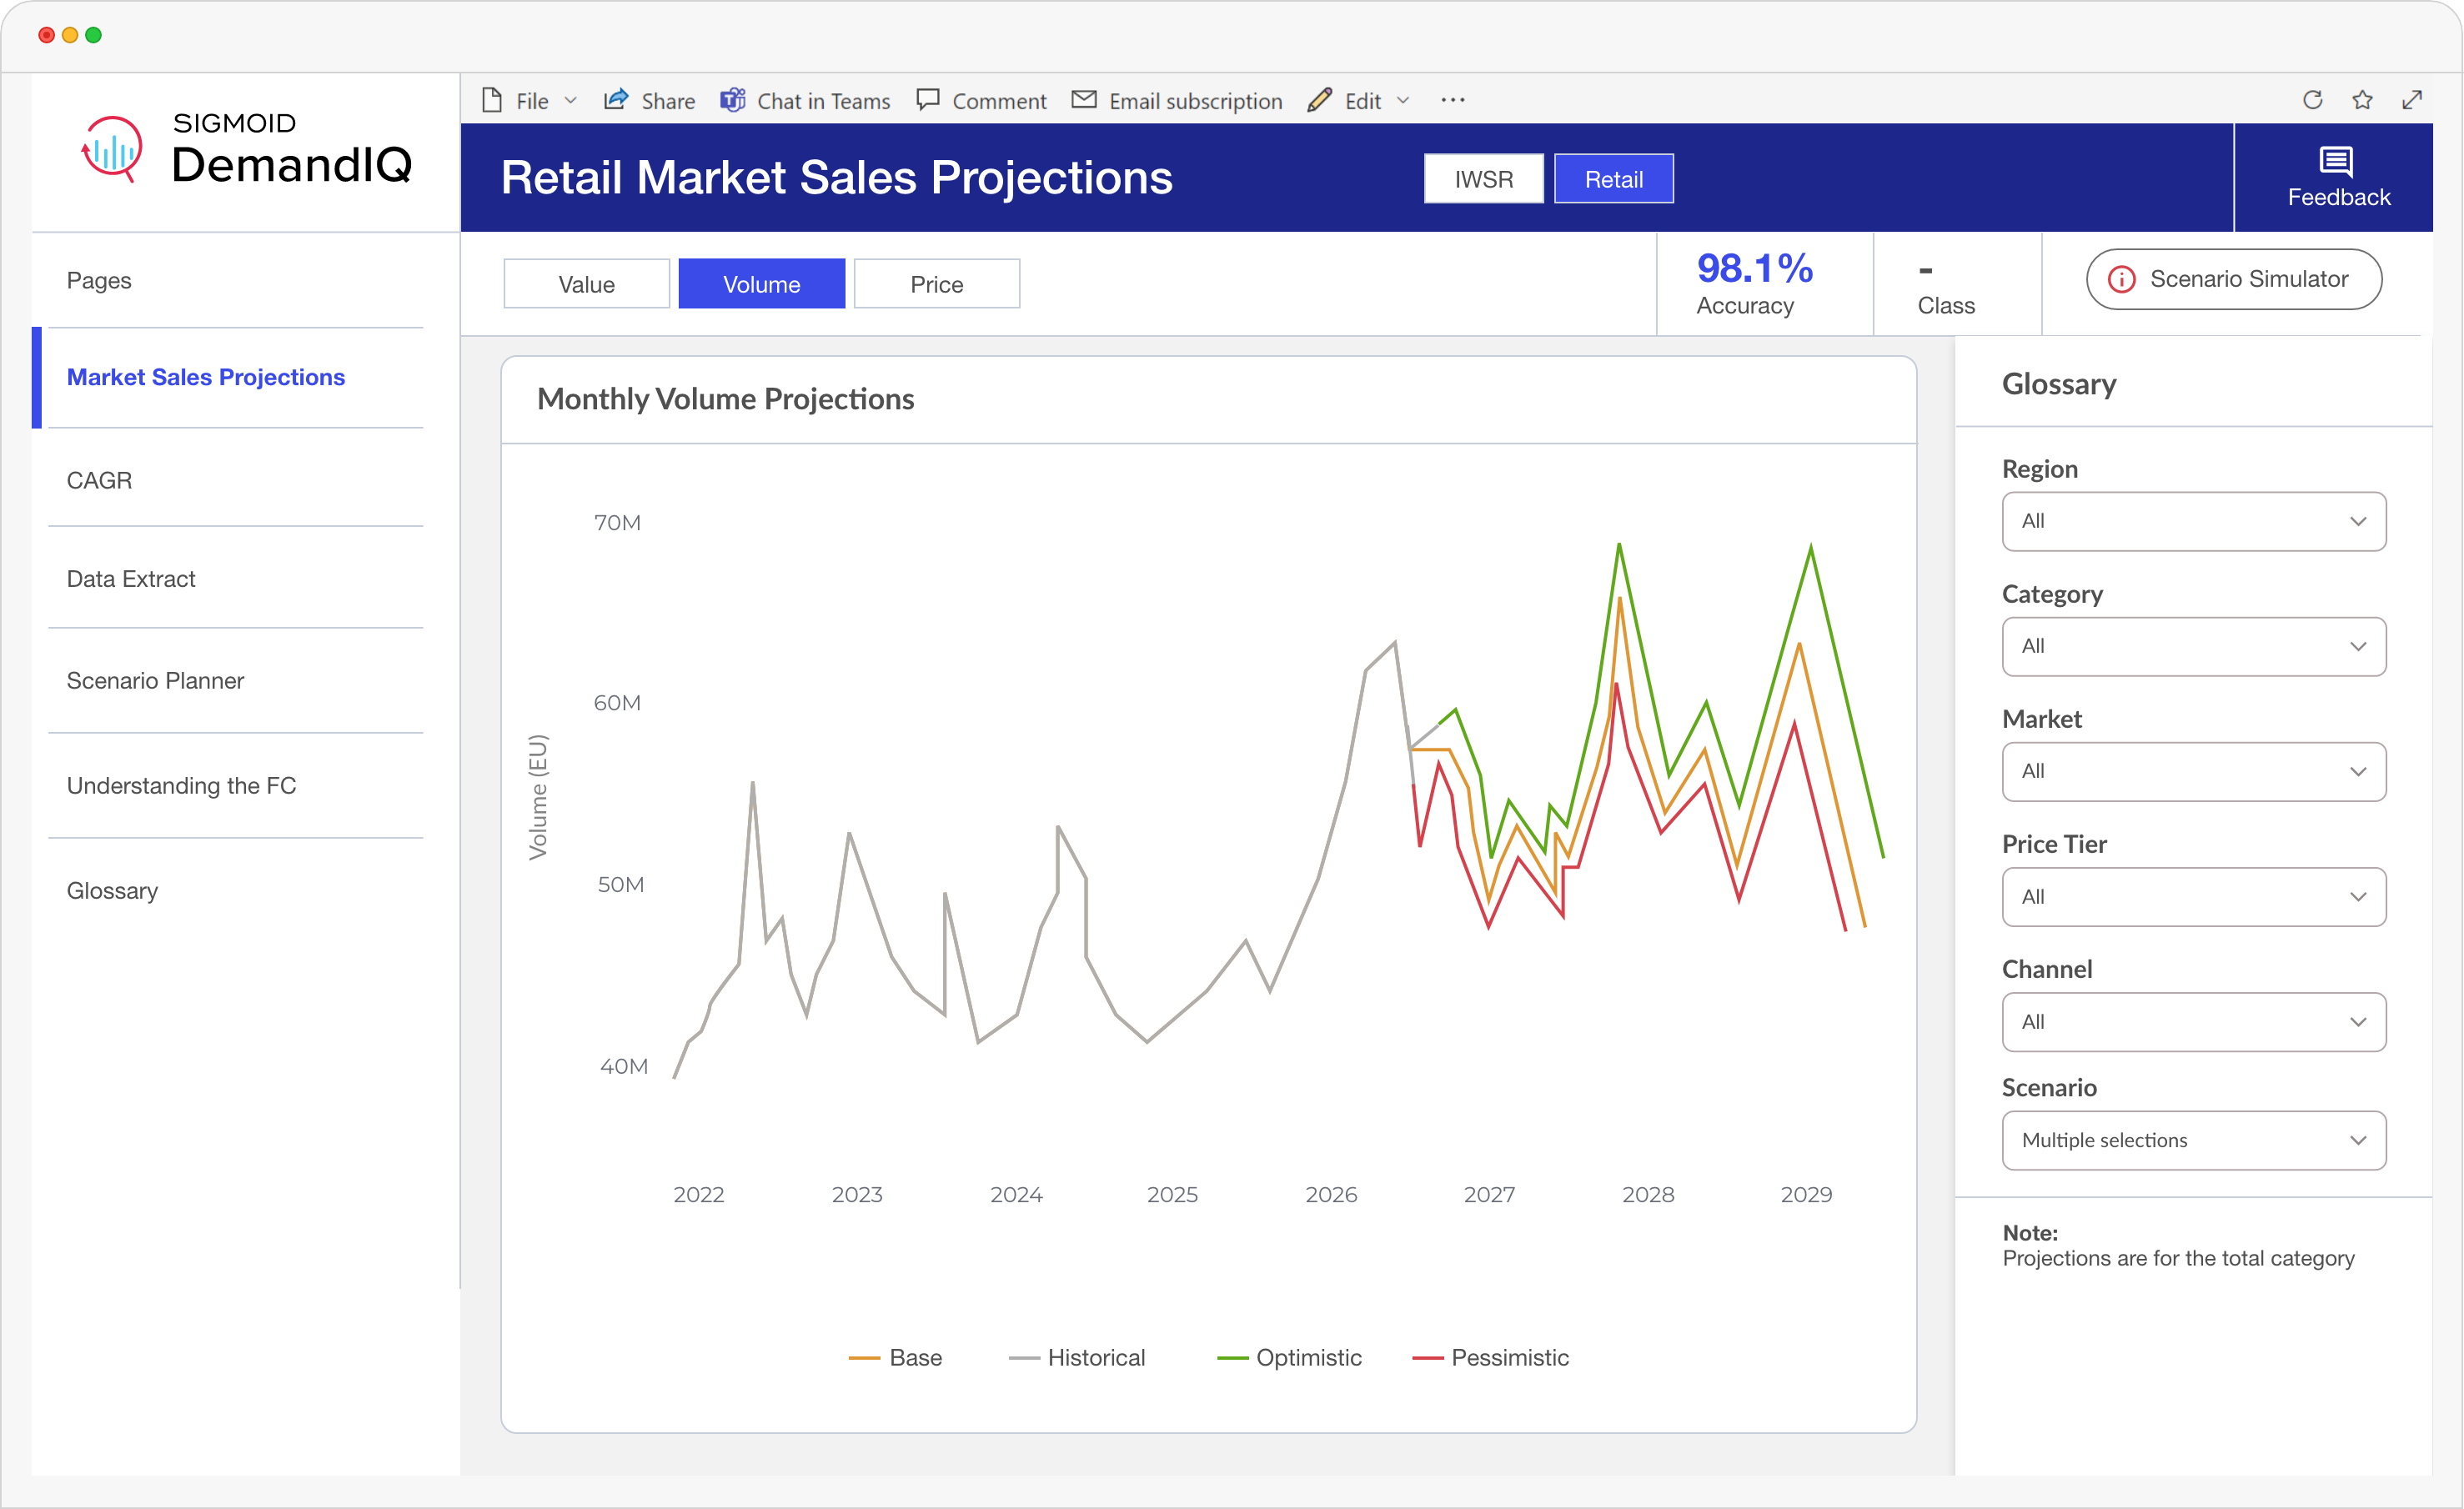The width and height of the screenshot is (2464, 1509).
Task: Click the Comment bubble icon
Action: (x=928, y=100)
